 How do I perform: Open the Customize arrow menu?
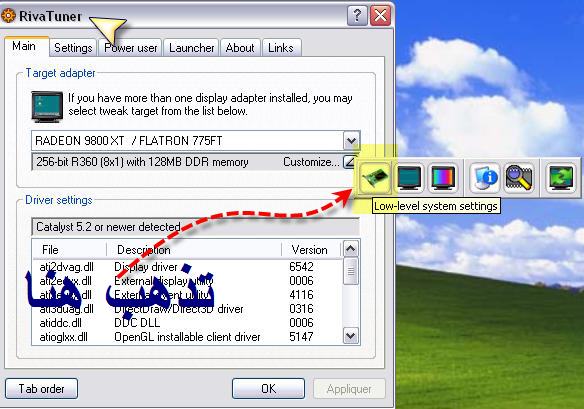pyautogui.click(x=350, y=162)
